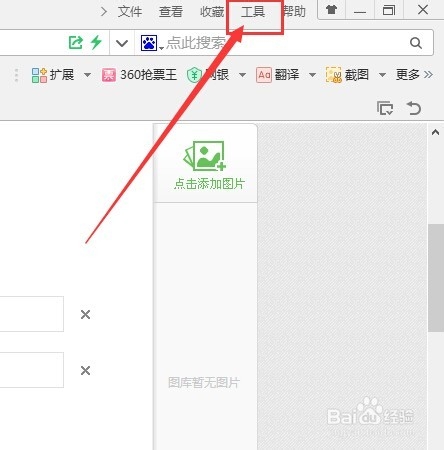The height and width of the screenshot is (450, 444).
Task: Open the 文件 menu
Action: tap(130, 12)
